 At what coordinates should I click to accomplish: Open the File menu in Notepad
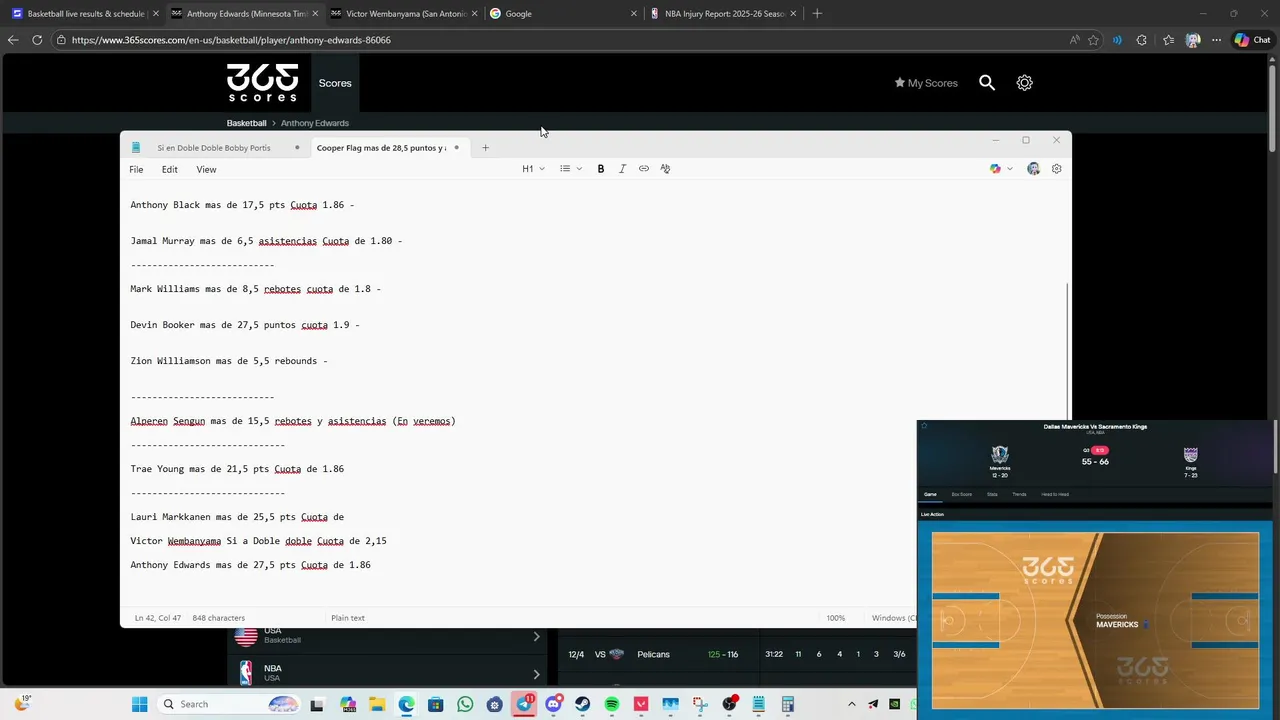coord(136,169)
